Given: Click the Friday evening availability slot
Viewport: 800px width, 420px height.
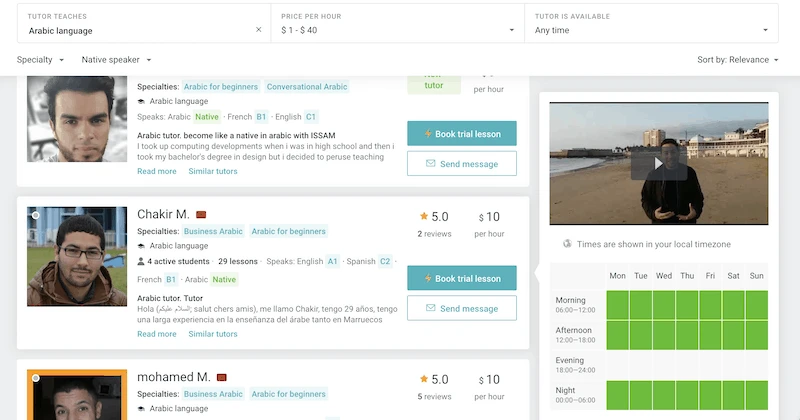Looking at the screenshot, I should pos(710,365).
